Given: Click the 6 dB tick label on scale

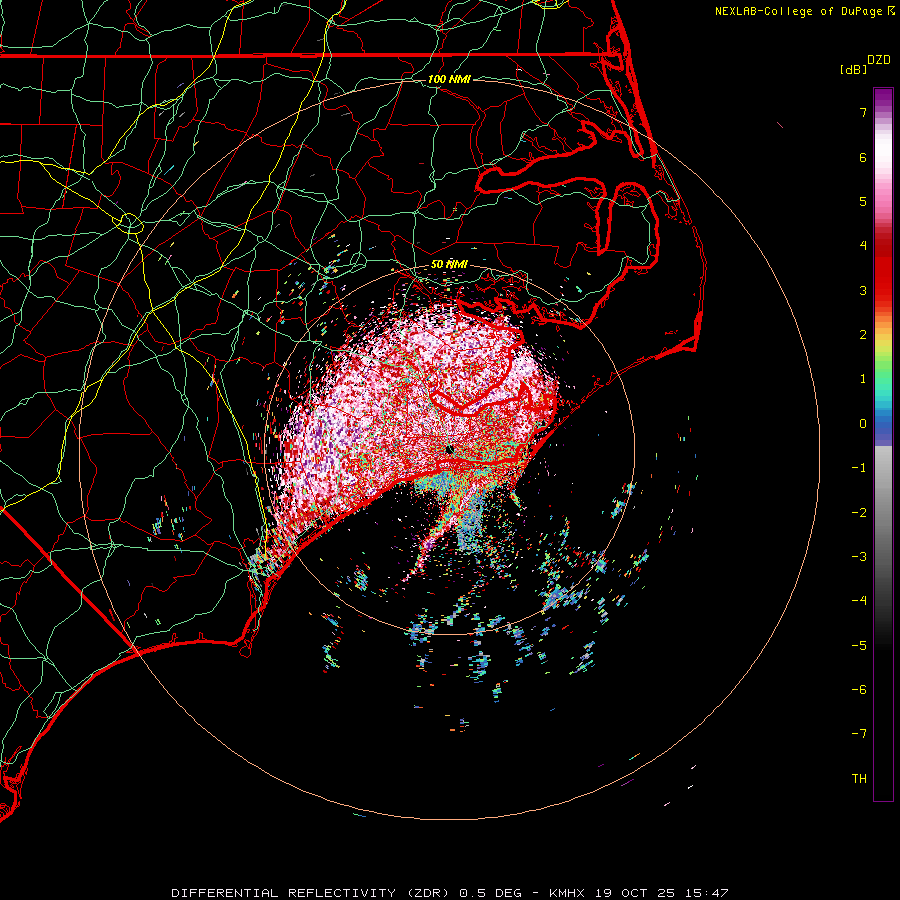Looking at the screenshot, I should tap(863, 157).
